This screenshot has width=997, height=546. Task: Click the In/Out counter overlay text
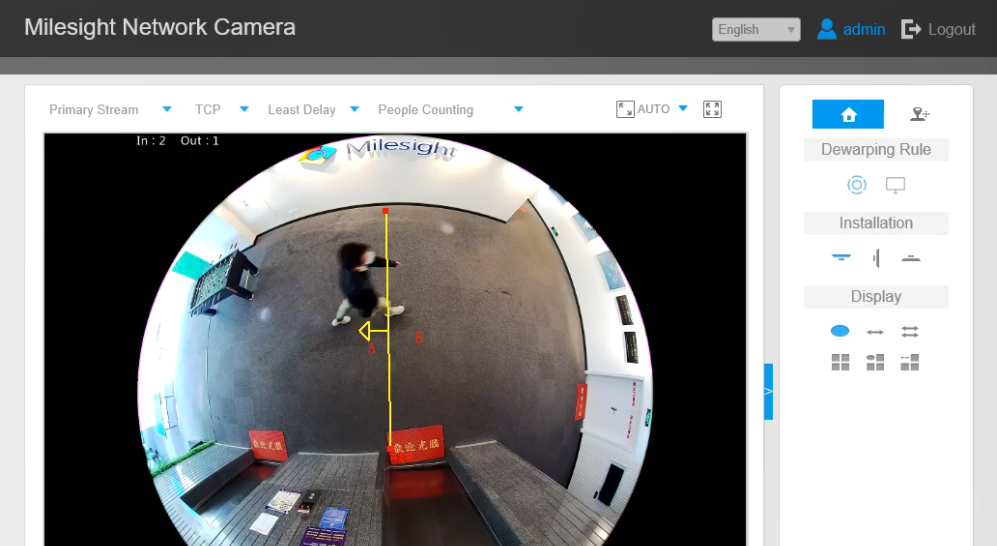point(177,140)
